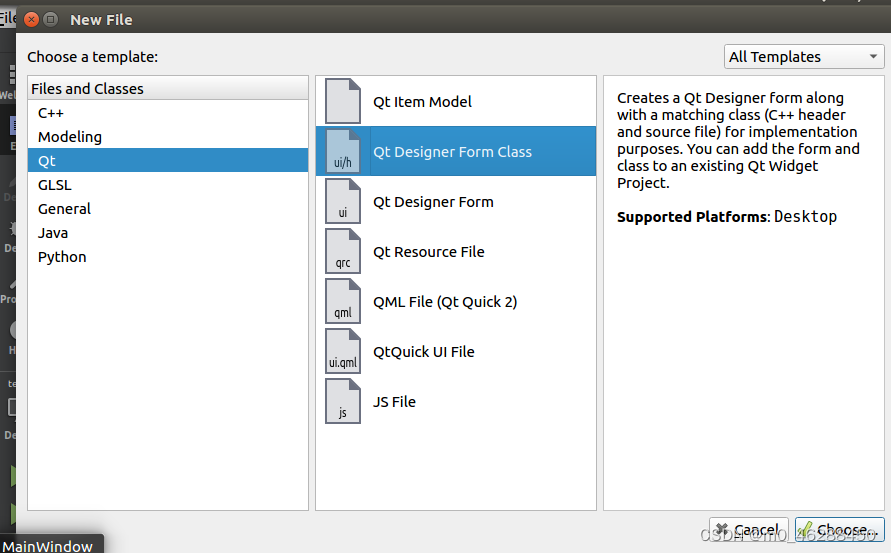Select the Java category
This screenshot has width=891, height=553.
click(168, 232)
